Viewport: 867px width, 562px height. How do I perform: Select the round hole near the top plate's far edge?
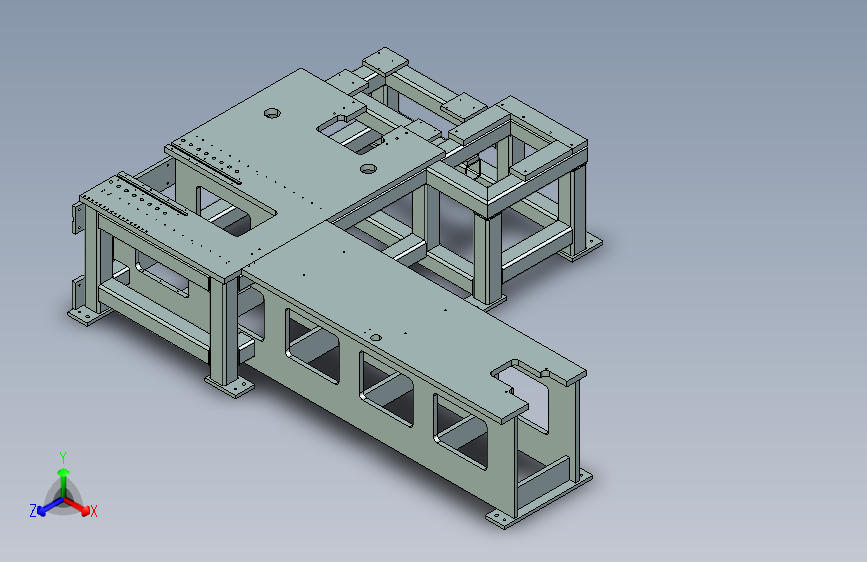pyautogui.click(x=272, y=113)
